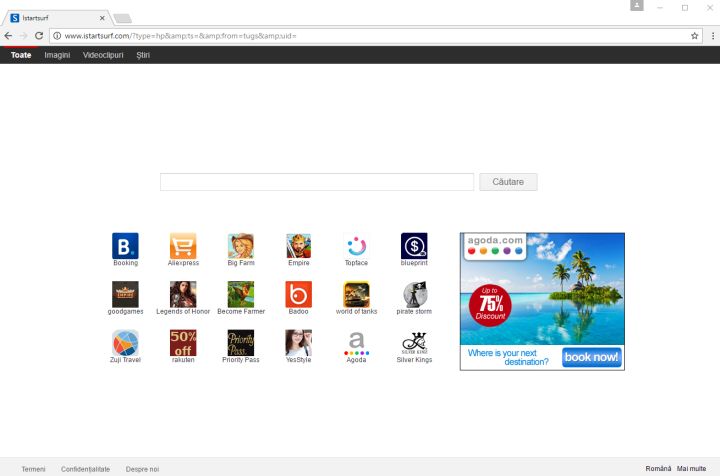Open the Confidențialitate footer link

click(x=85, y=469)
